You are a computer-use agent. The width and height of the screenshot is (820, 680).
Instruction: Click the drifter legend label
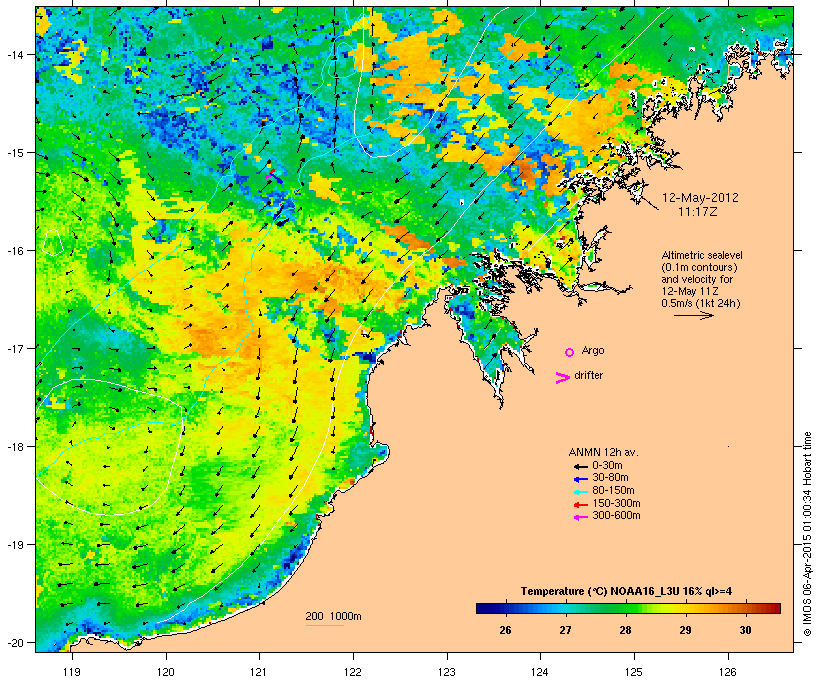coord(588,375)
